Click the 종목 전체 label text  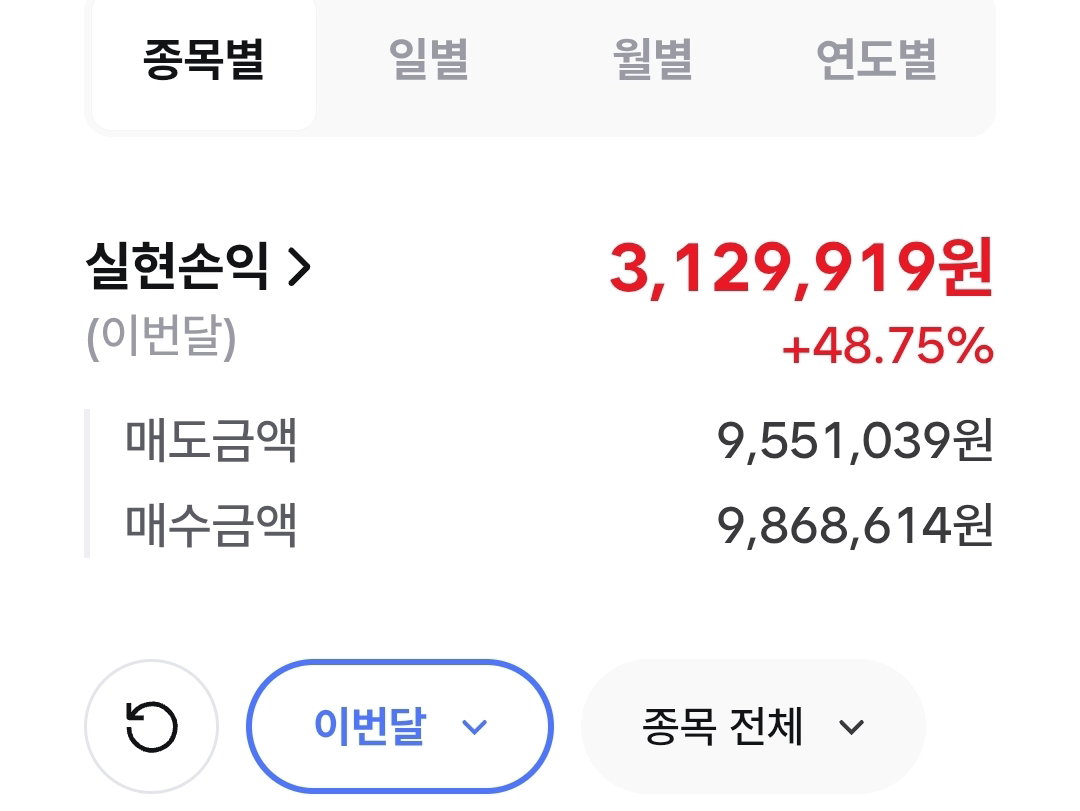click(723, 726)
